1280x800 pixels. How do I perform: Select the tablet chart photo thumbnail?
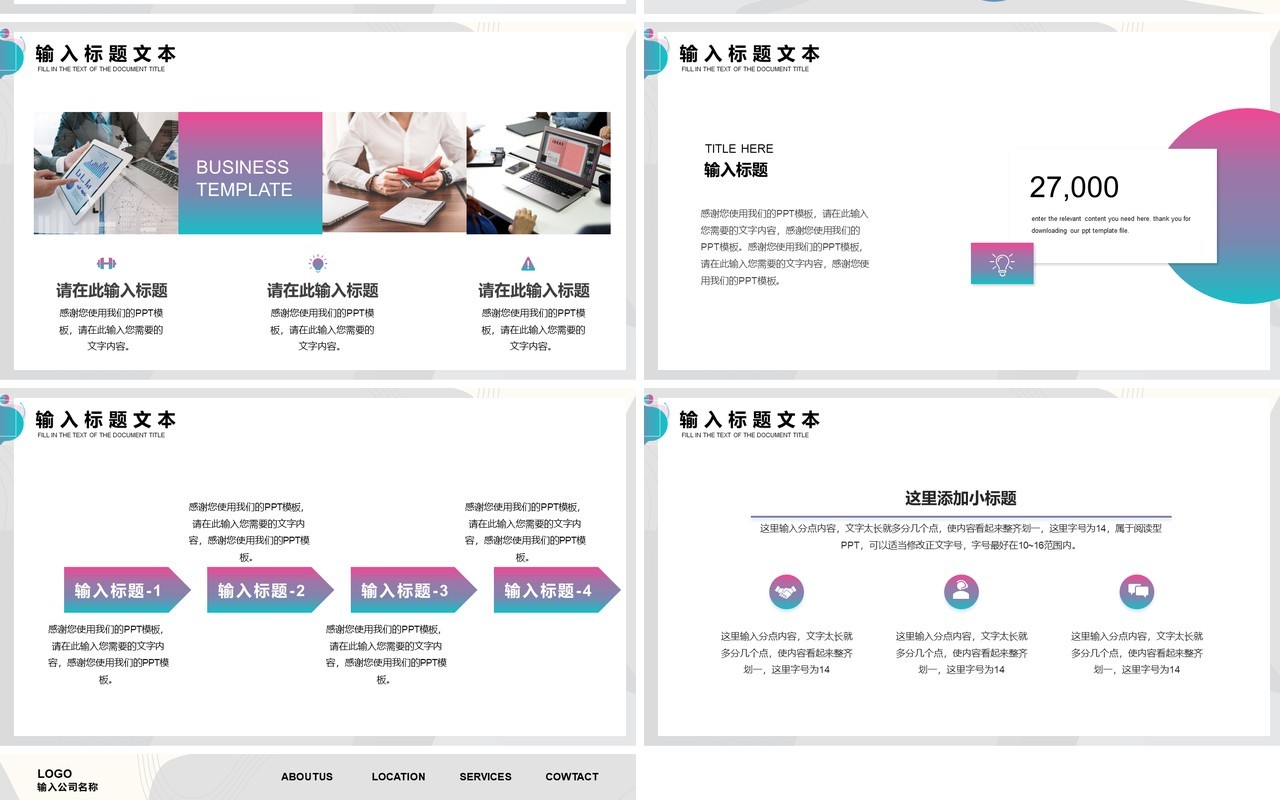click(x=106, y=173)
